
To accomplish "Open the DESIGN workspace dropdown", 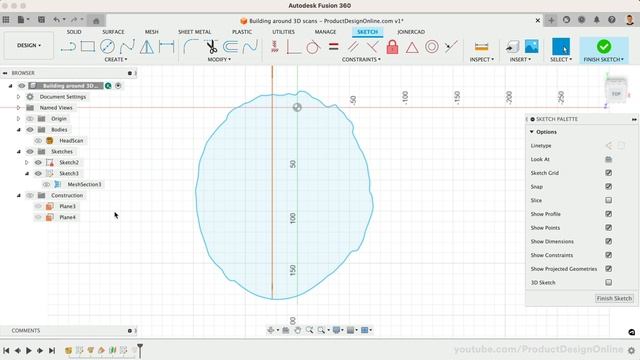I will coord(29,45).
